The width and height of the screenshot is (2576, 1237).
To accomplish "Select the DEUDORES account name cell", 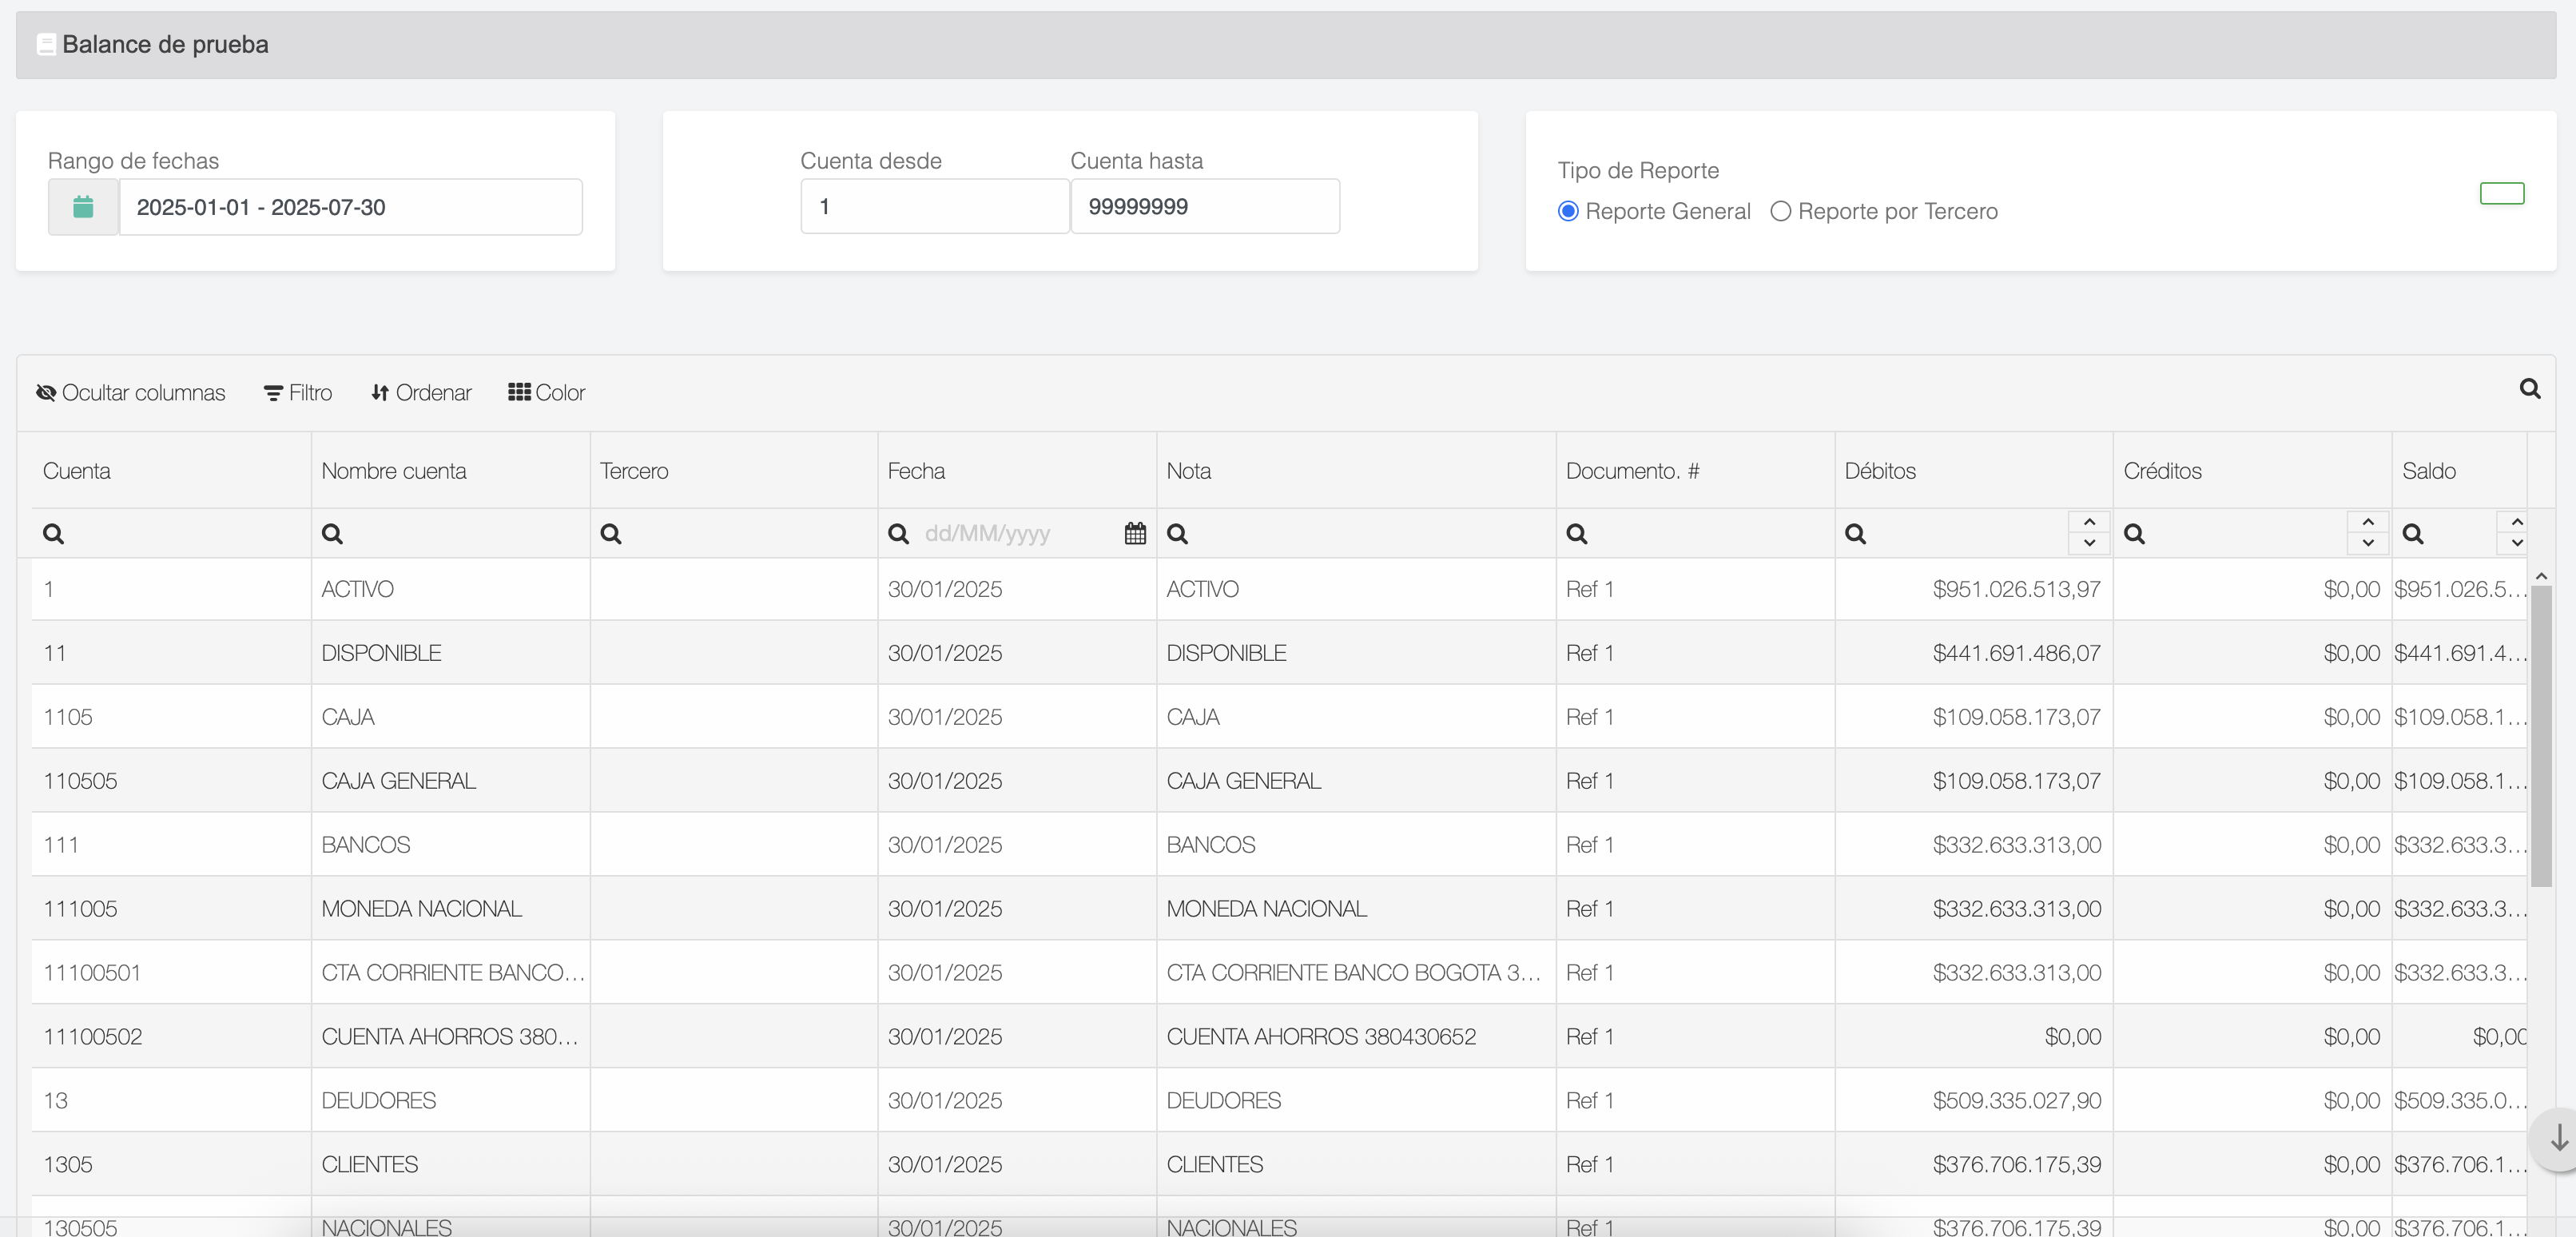I will [x=450, y=1101].
